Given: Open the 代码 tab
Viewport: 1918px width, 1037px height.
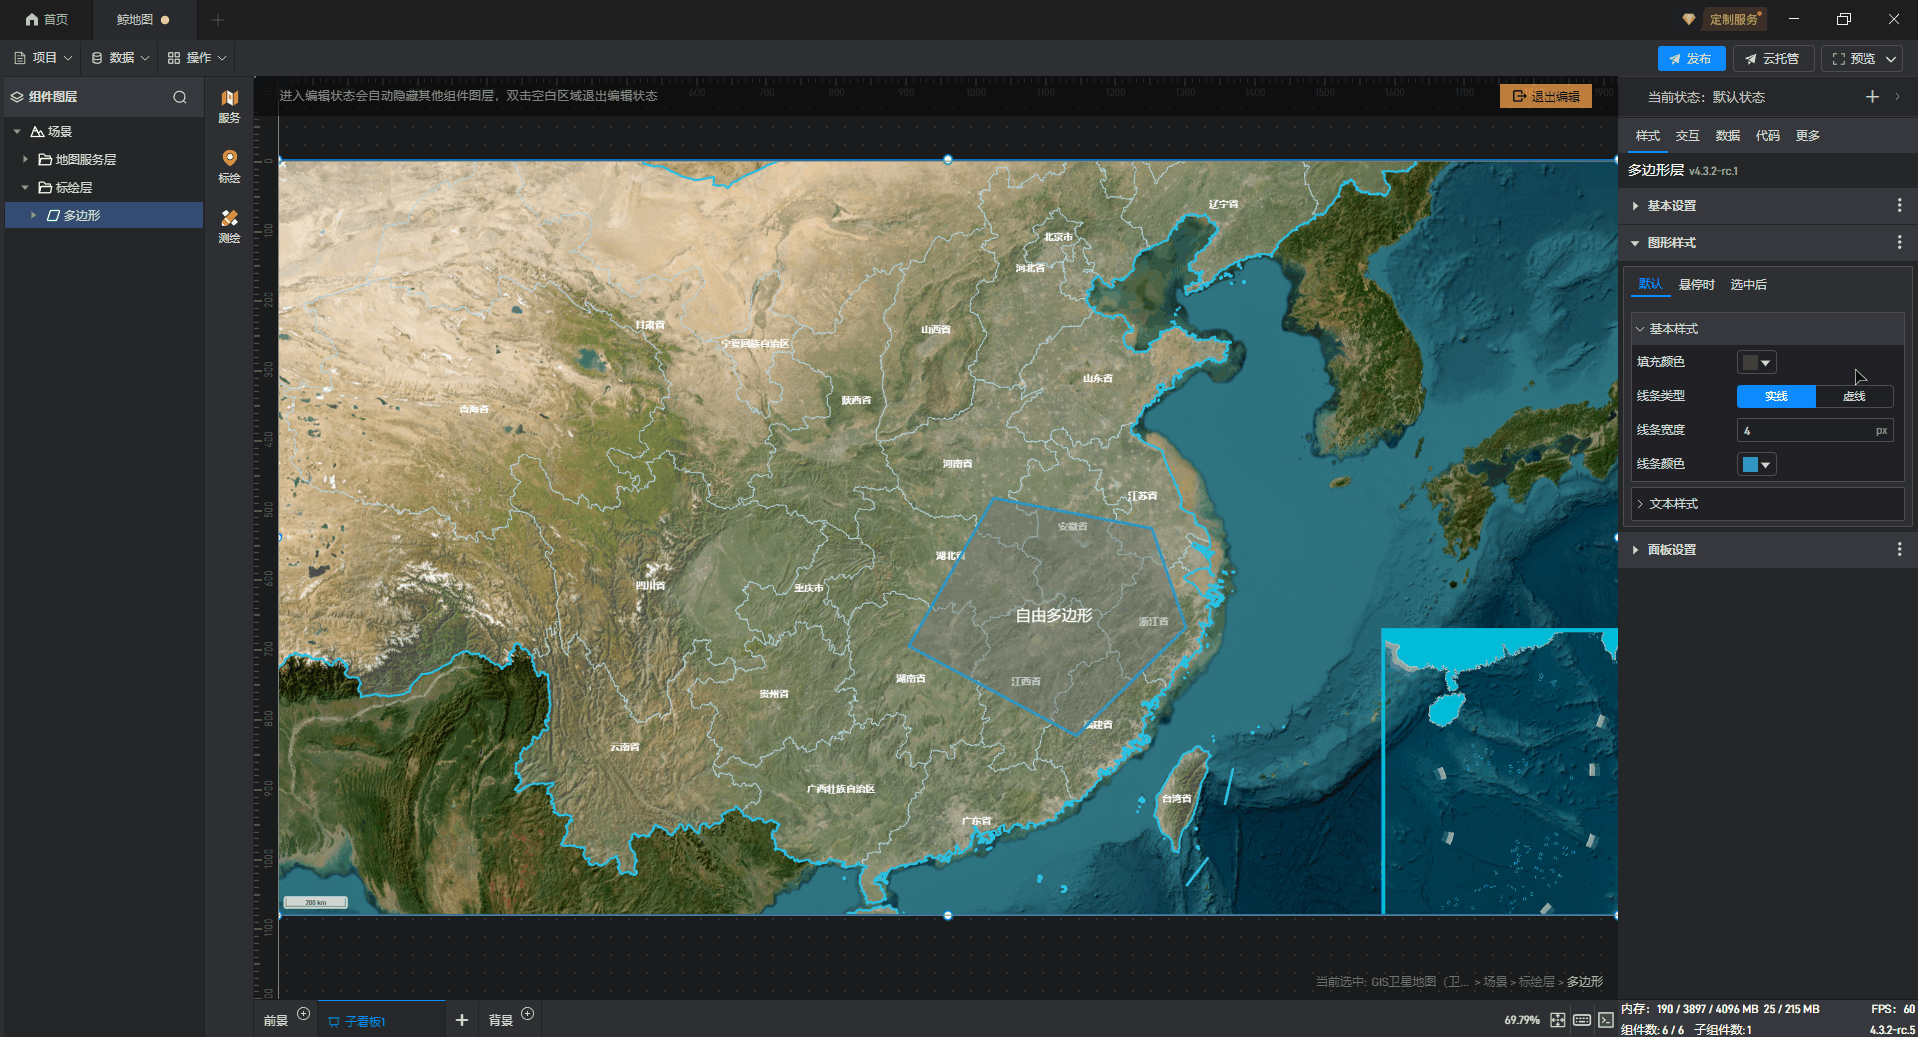Looking at the screenshot, I should tap(1768, 136).
